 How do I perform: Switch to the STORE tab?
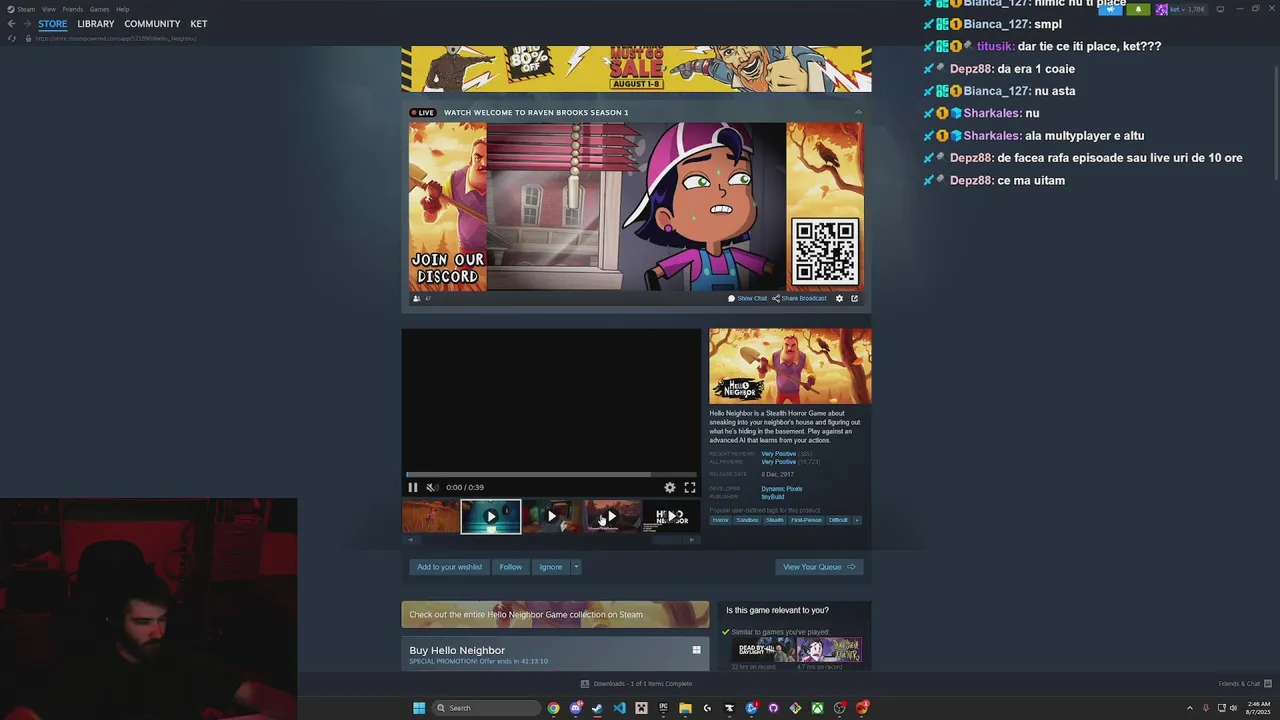coord(53,24)
